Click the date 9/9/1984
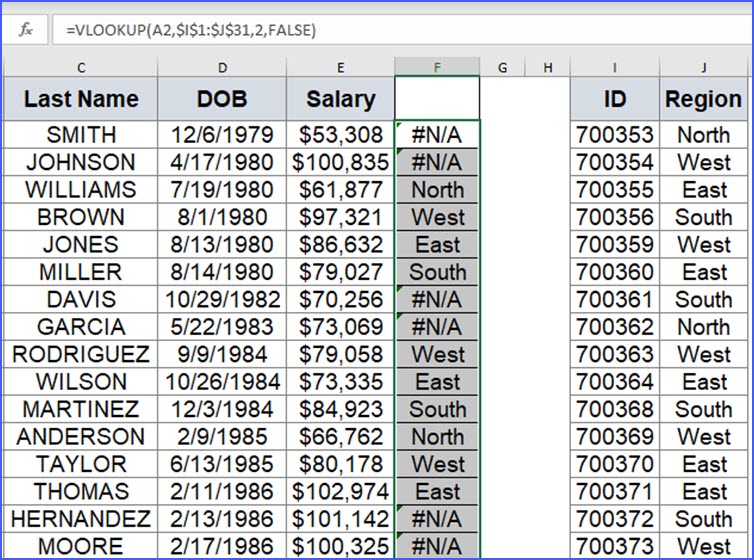Screen dimensions: 754x560 pyautogui.click(x=222, y=354)
